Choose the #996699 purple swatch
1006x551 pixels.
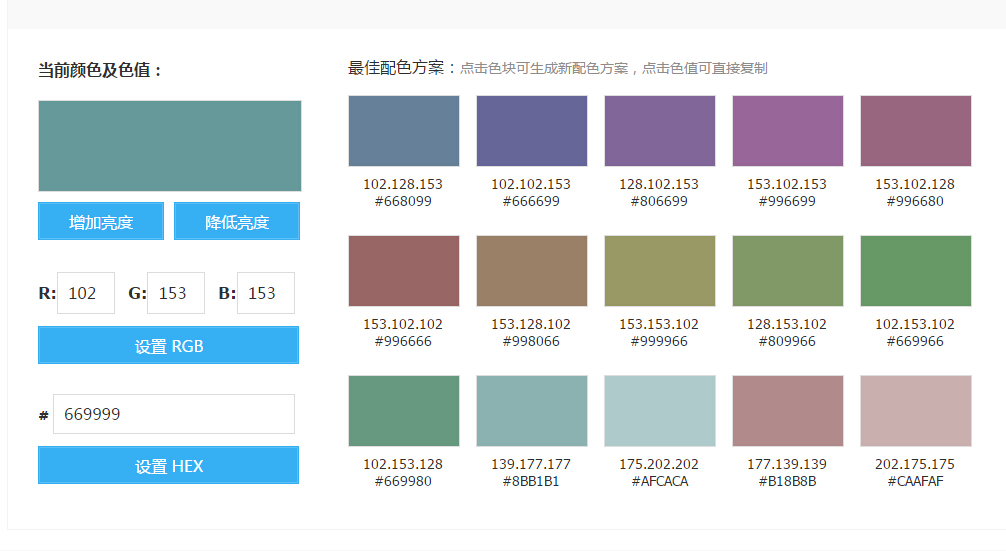[788, 131]
